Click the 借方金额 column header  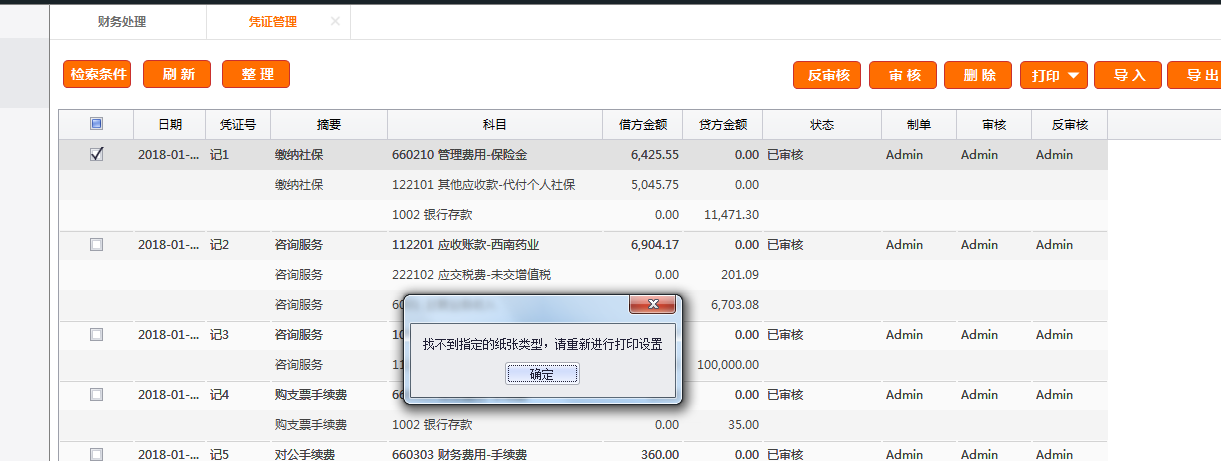coord(643,125)
